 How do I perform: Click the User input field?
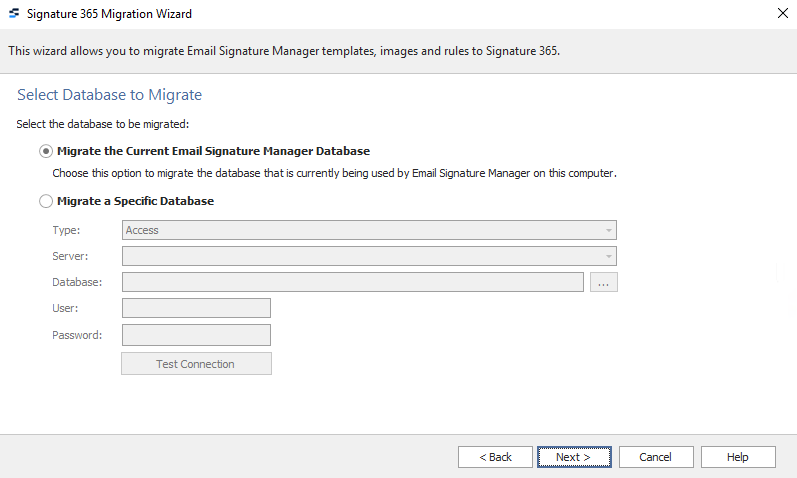pos(196,308)
